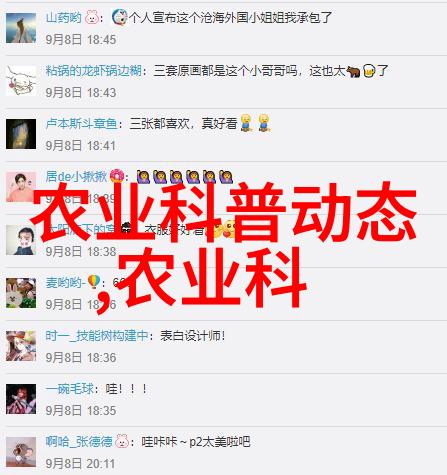Open 山药哟 user profile link
This screenshot has width=447, height=475.
point(63,17)
